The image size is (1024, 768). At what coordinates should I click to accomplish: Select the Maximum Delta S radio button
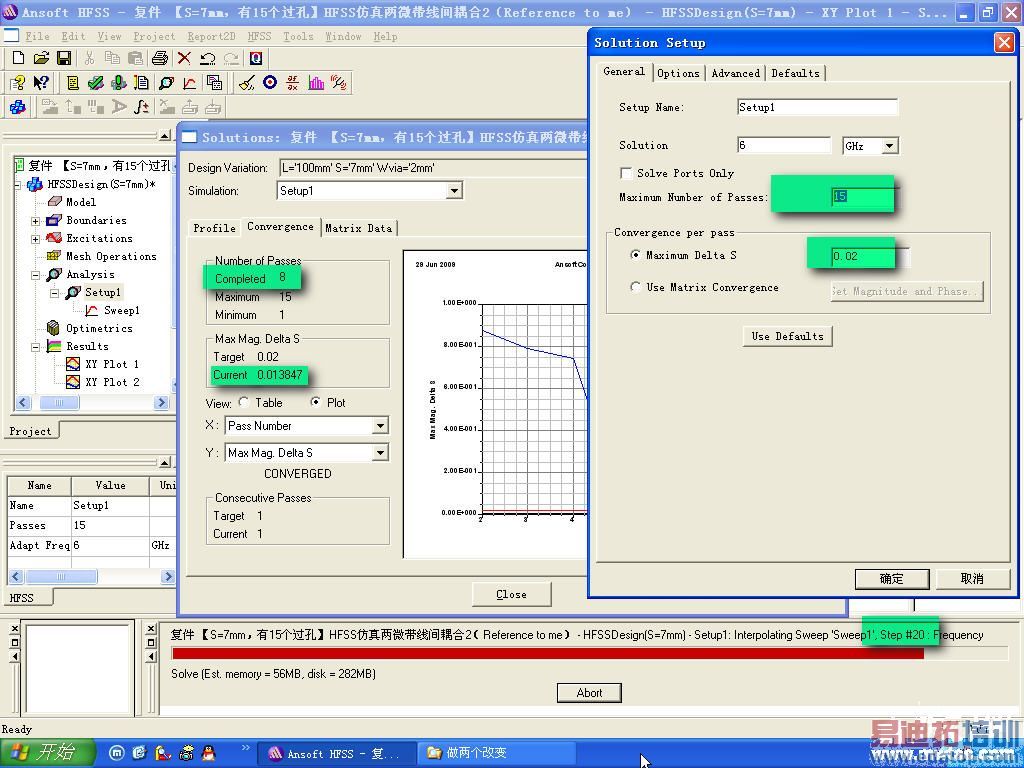click(x=635, y=255)
